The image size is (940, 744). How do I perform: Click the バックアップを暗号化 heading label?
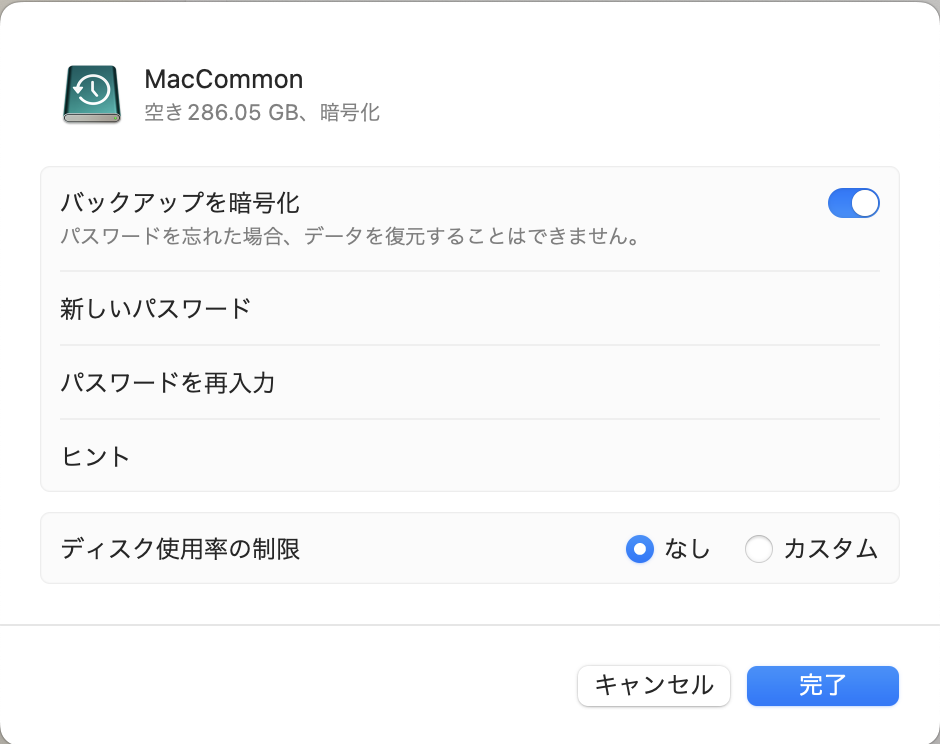pyautogui.click(x=180, y=203)
